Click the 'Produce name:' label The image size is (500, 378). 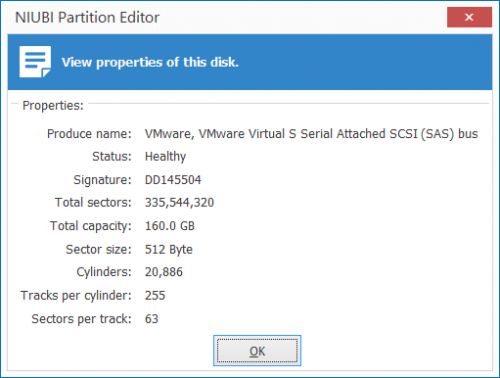point(89,134)
